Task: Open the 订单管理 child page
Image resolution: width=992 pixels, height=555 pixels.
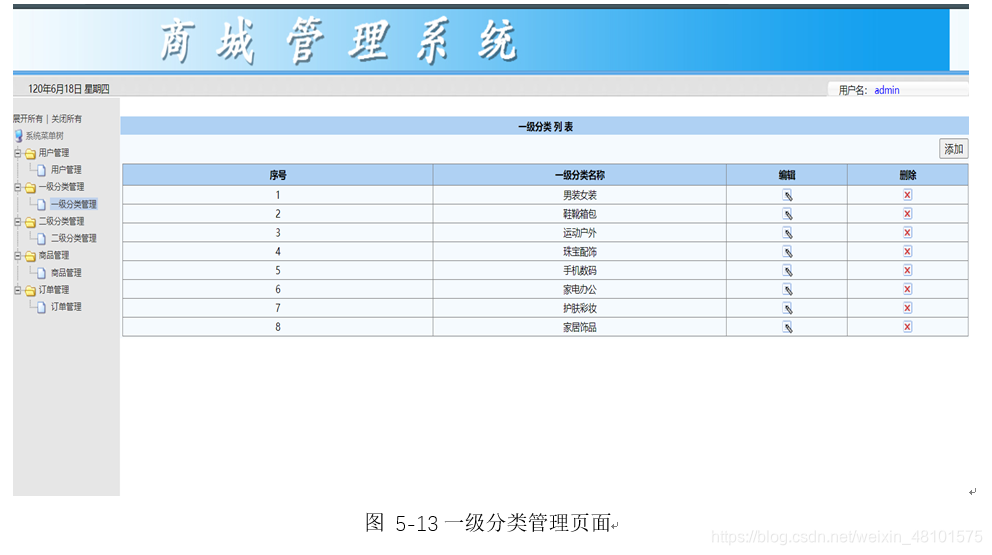Action: [66, 306]
